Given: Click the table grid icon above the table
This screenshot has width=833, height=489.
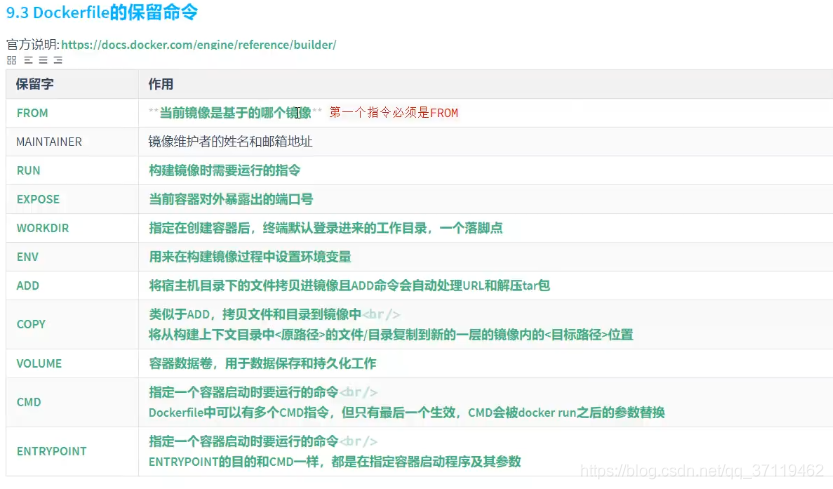Looking at the screenshot, I should 12,60.
